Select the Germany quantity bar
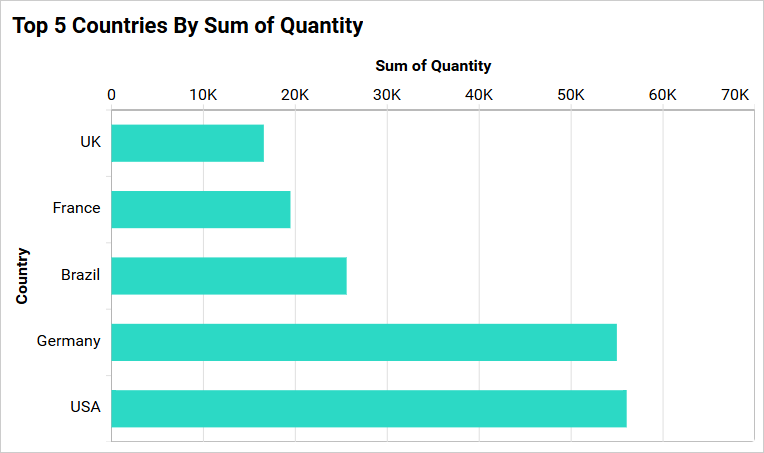764x453 pixels. click(364, 342)
